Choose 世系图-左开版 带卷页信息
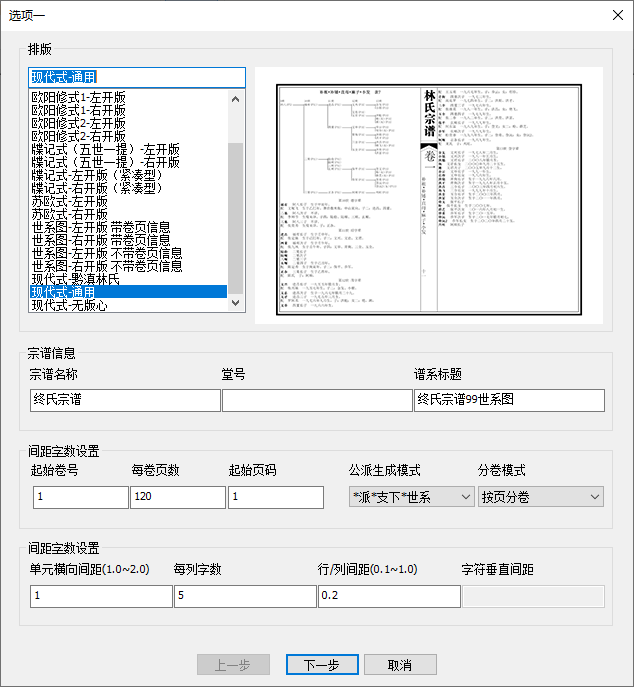Image resolution: width=634 pixels, height=687 pixels. pos(128,227)
